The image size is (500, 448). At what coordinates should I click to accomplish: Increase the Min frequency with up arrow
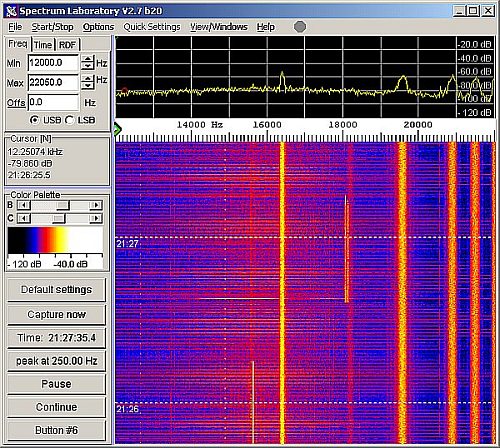[88, 59]
